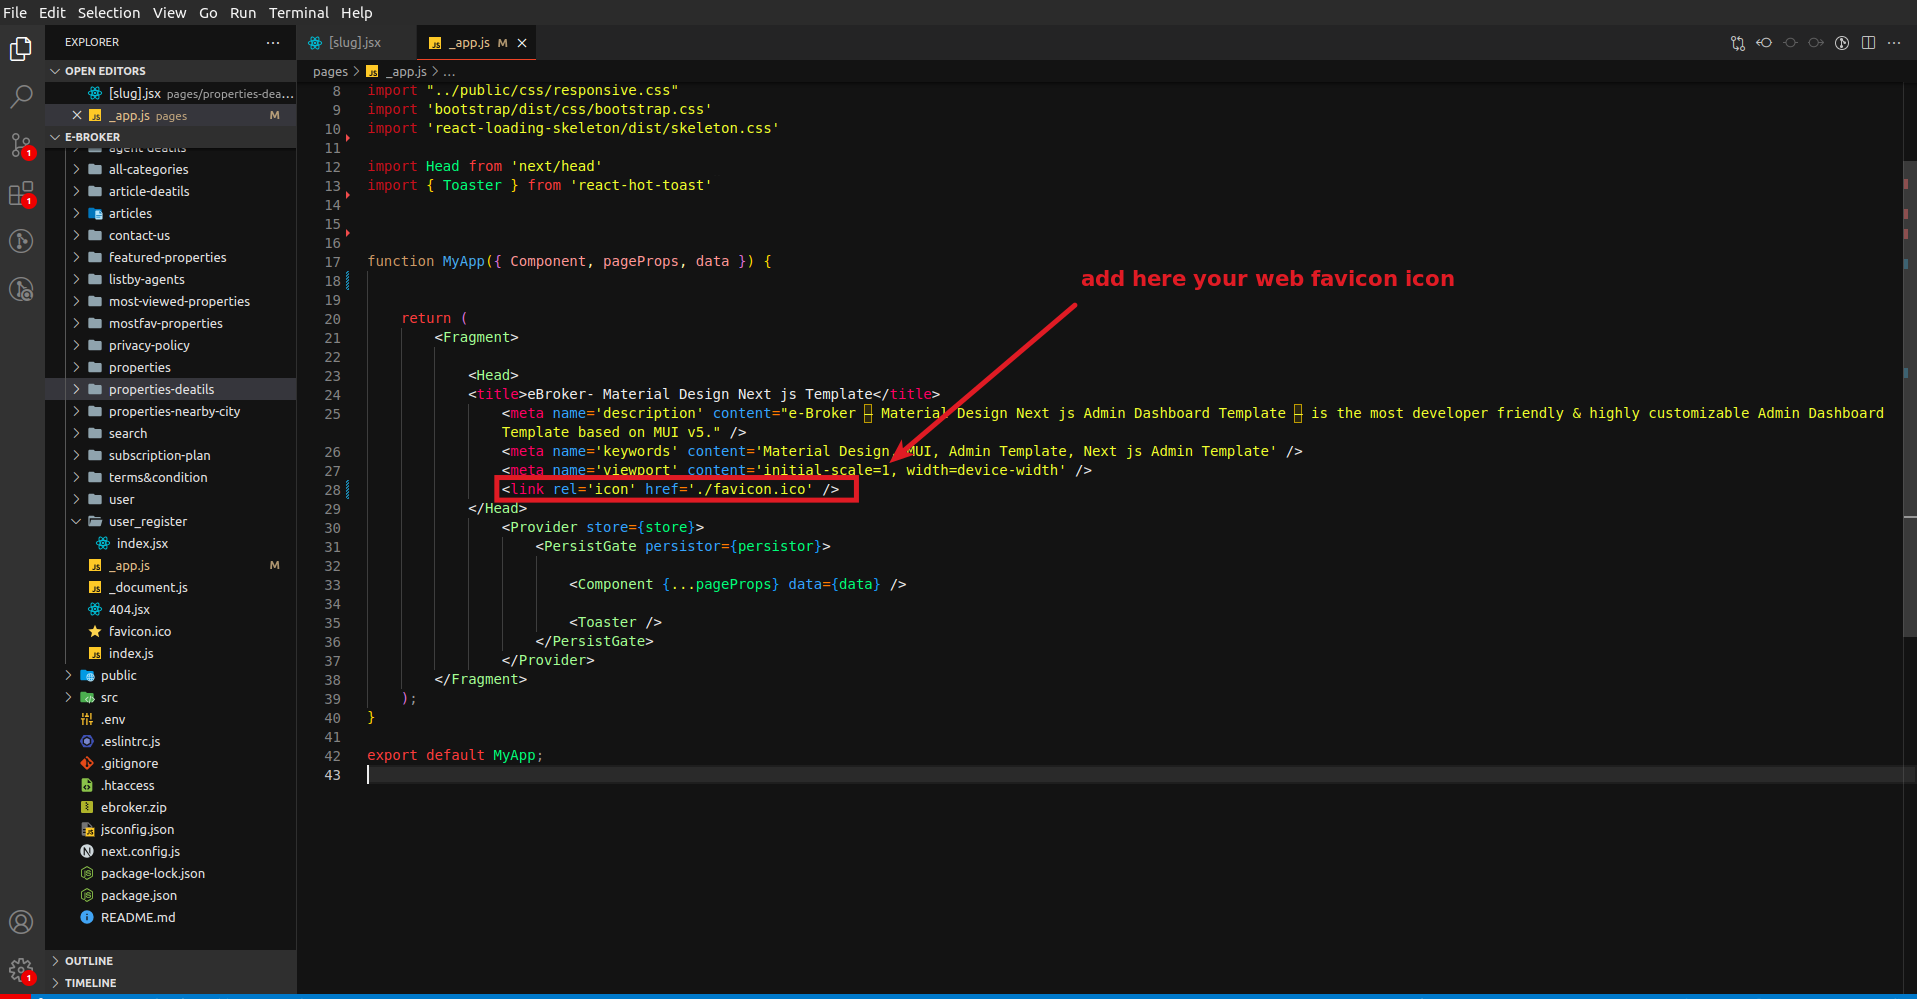
Task: Expand the subscription-plan folder
Action: tap(170, 455)
